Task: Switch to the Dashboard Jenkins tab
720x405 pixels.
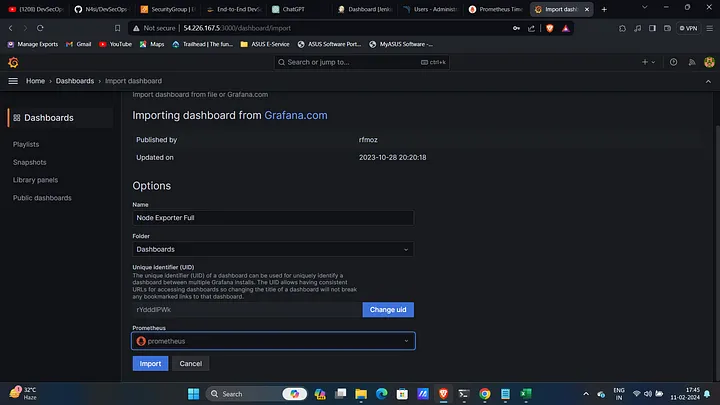Action: click(x=365, y=9)
